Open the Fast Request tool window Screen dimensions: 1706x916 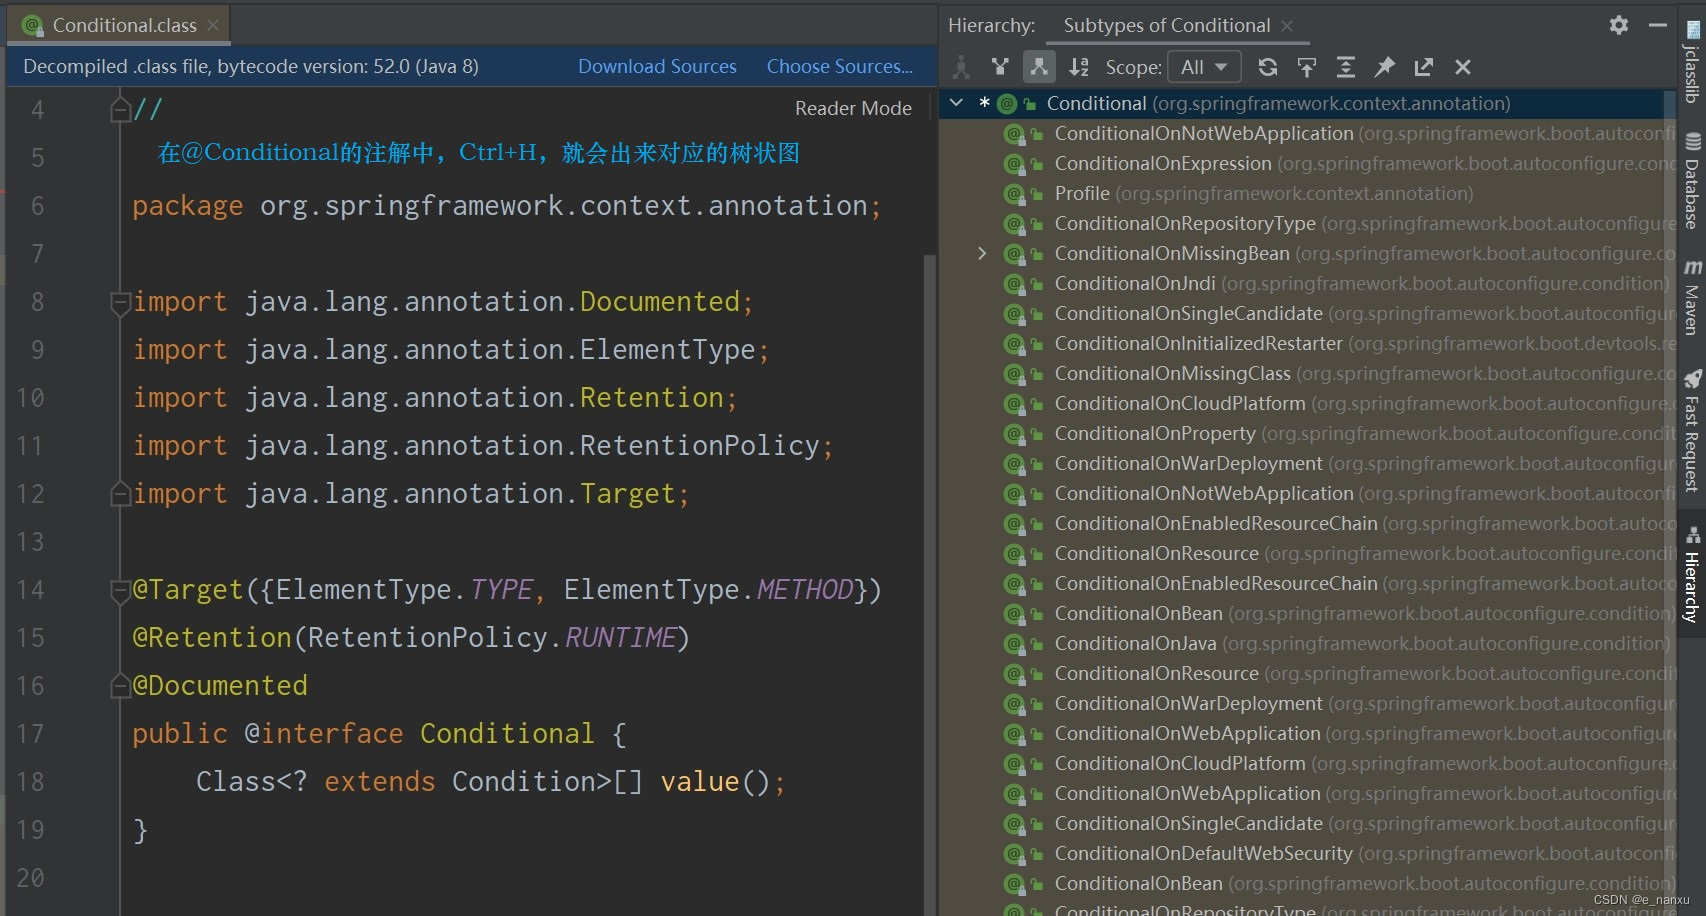1692,432
